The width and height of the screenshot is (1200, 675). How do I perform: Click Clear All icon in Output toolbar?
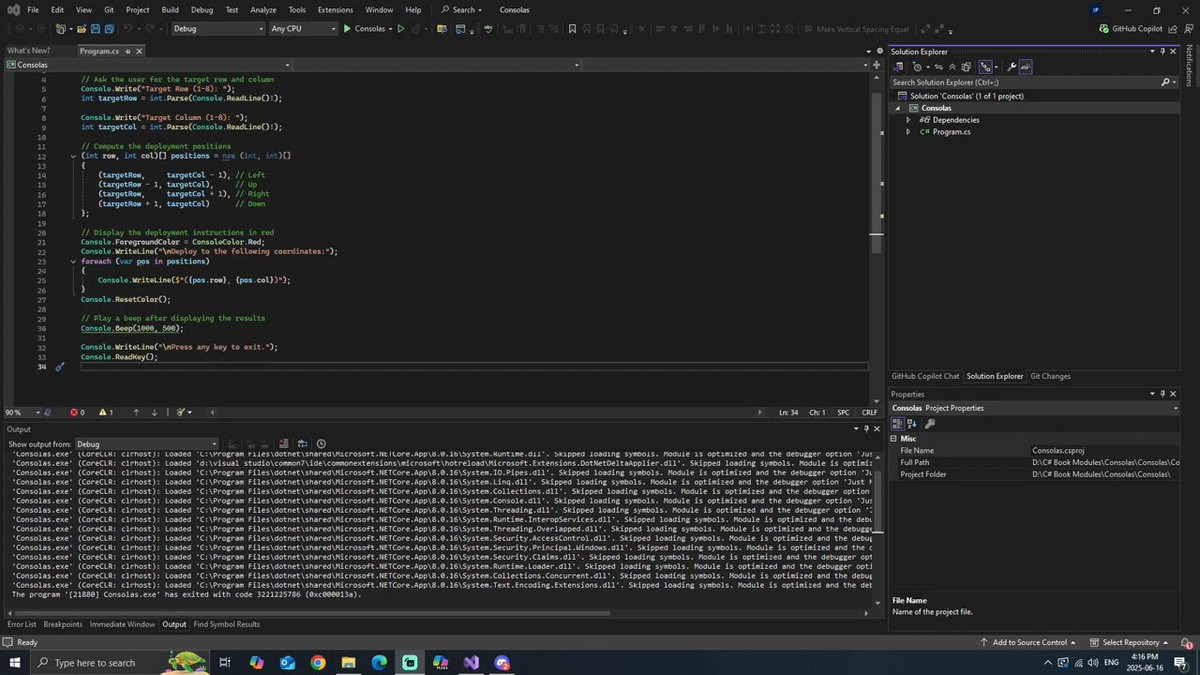284,444
